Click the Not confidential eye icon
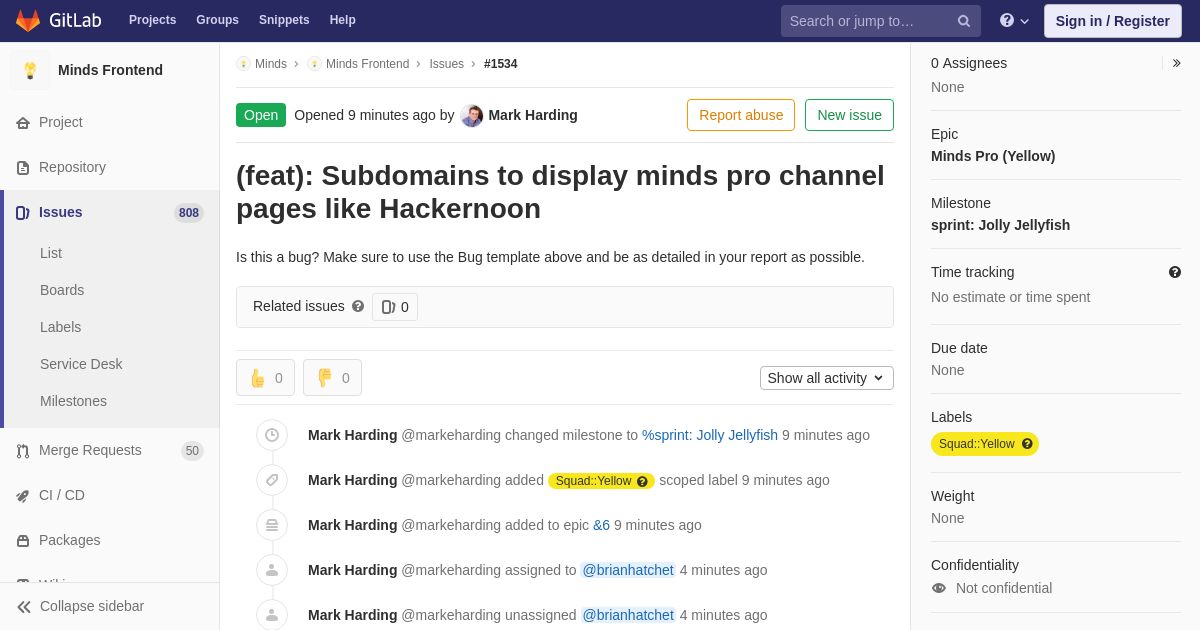Image resolution: width=1200 pixels, height=630 pixels. [938, 588]
